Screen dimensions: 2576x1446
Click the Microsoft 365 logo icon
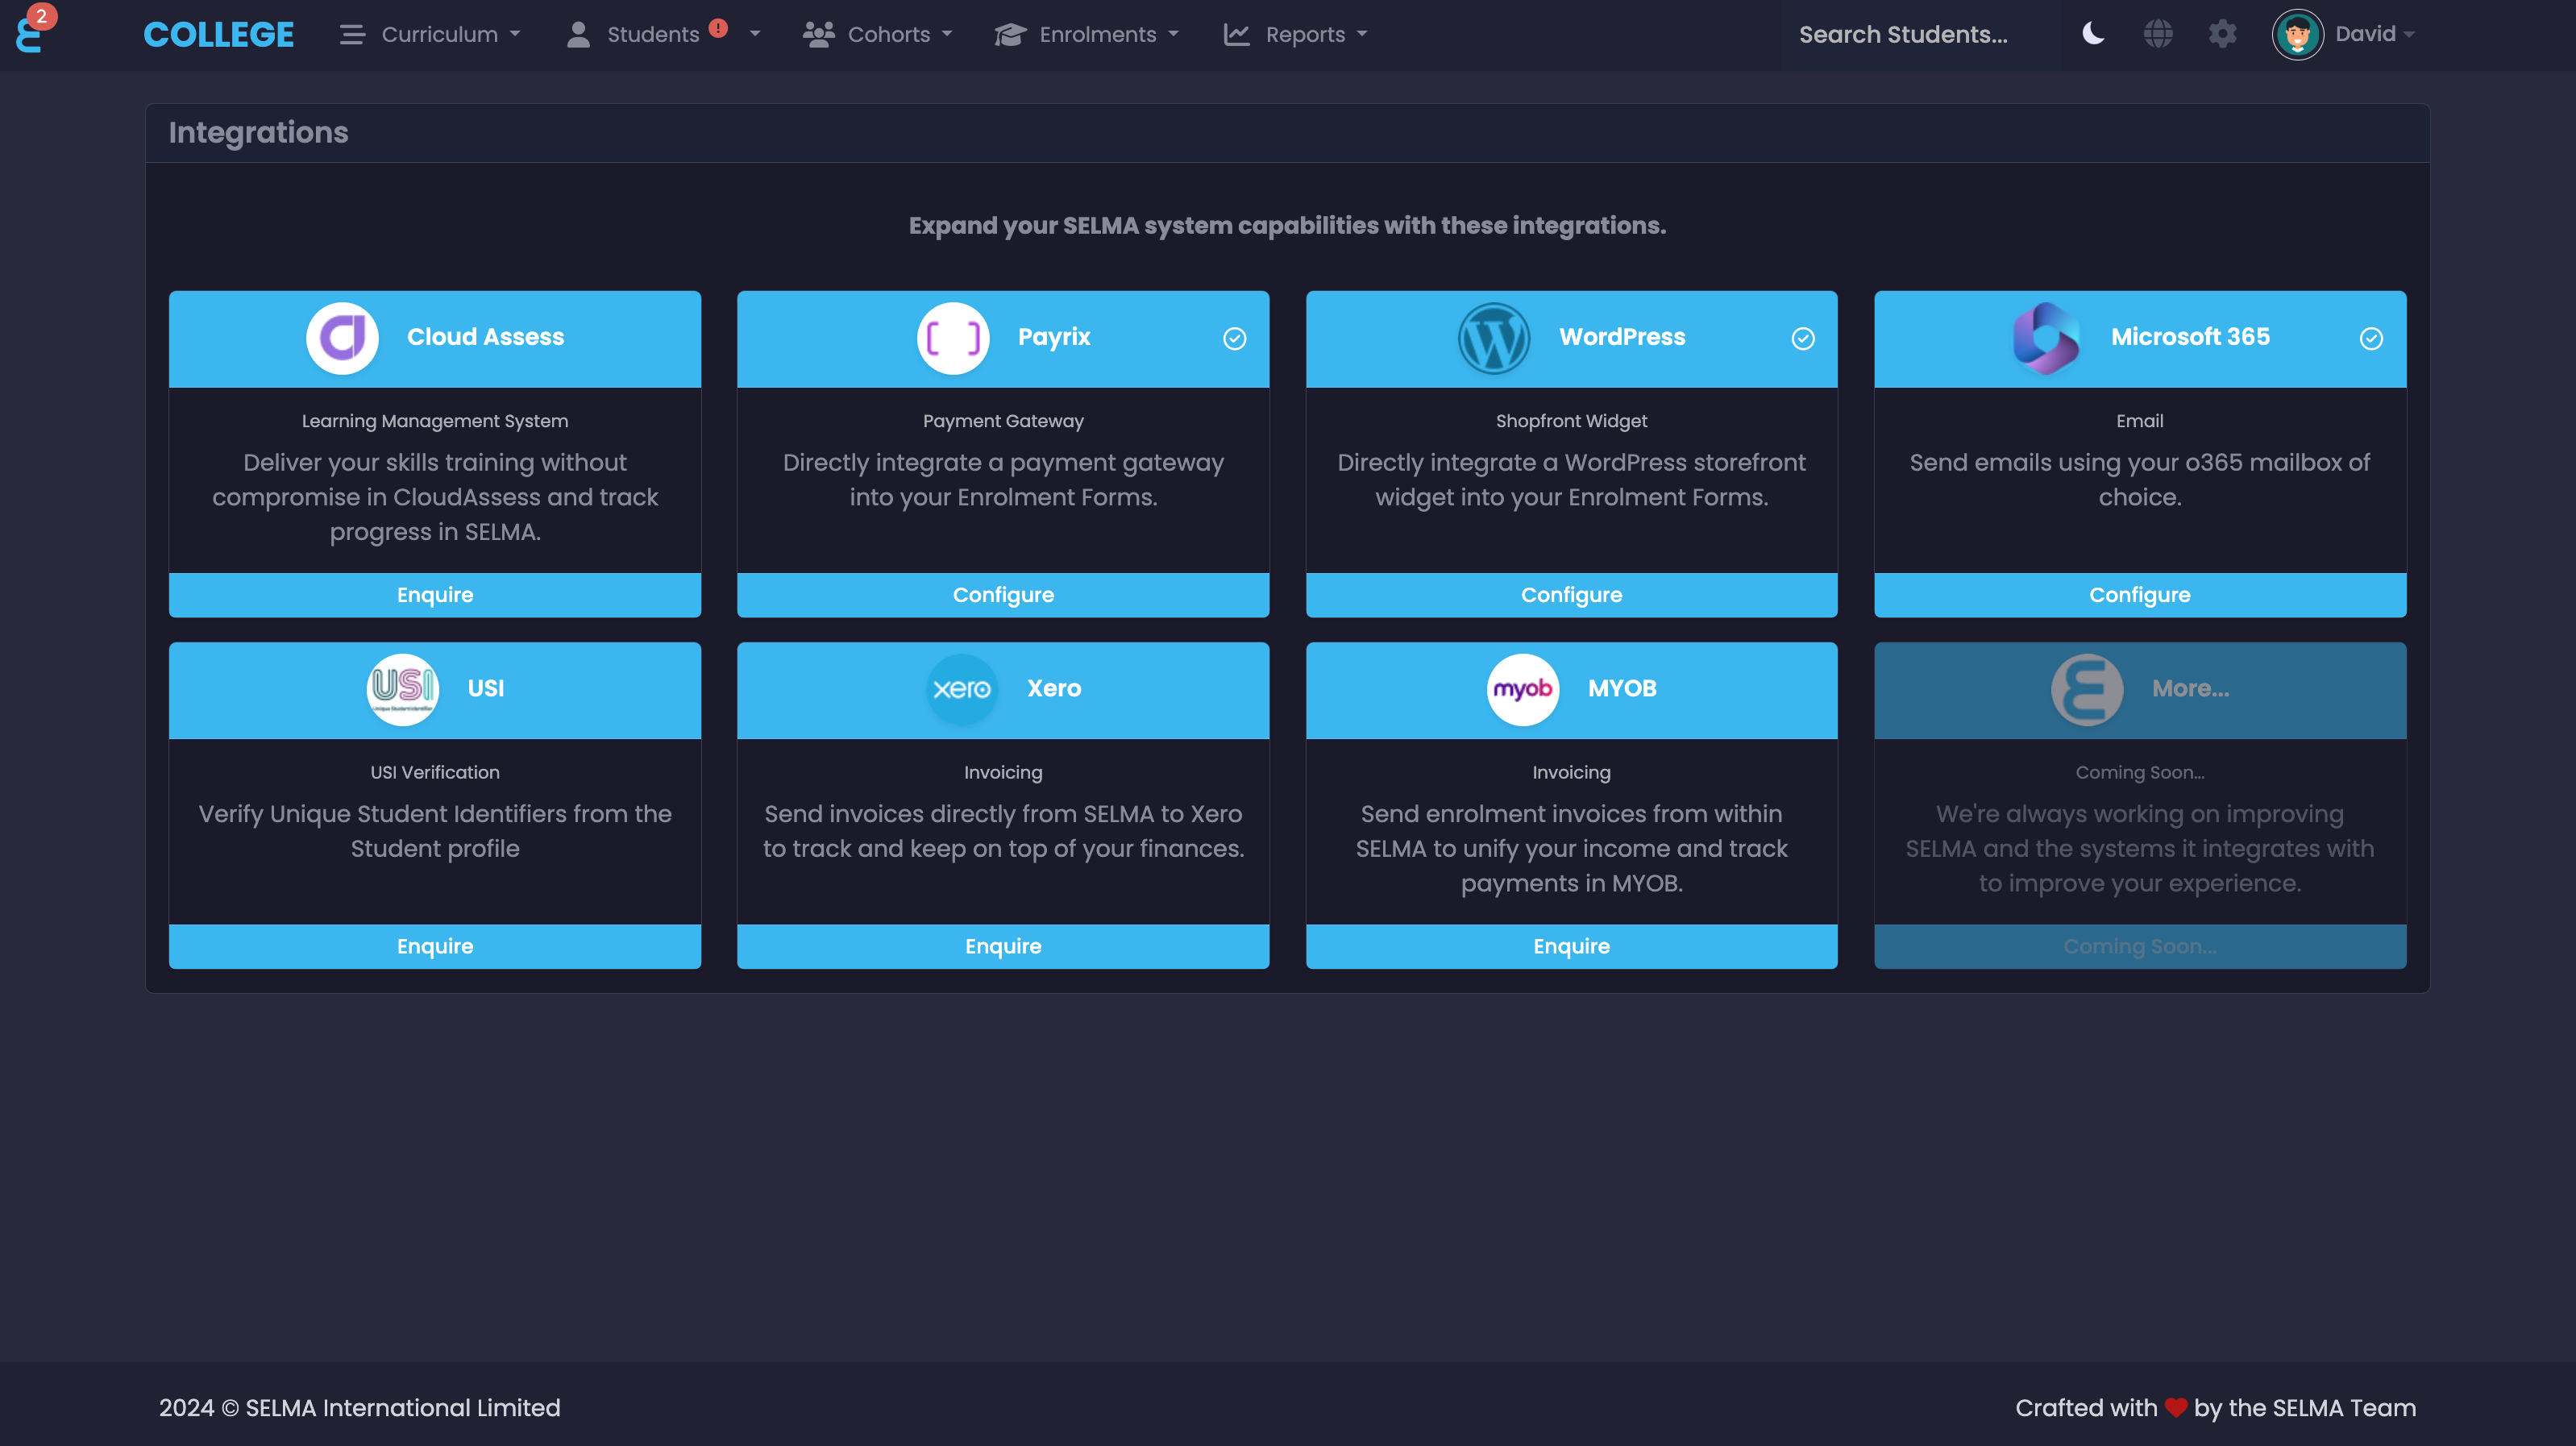(x=2046, y=338)
